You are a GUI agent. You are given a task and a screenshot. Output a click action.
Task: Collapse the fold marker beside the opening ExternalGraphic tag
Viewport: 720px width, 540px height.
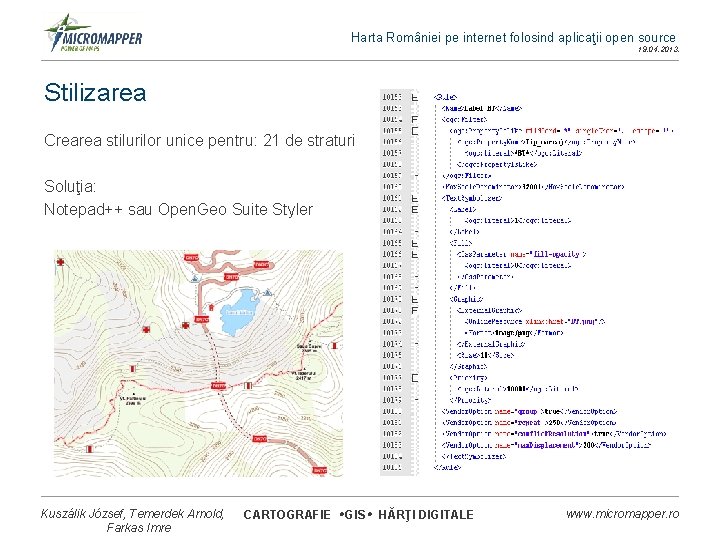[x=415, y=311]
